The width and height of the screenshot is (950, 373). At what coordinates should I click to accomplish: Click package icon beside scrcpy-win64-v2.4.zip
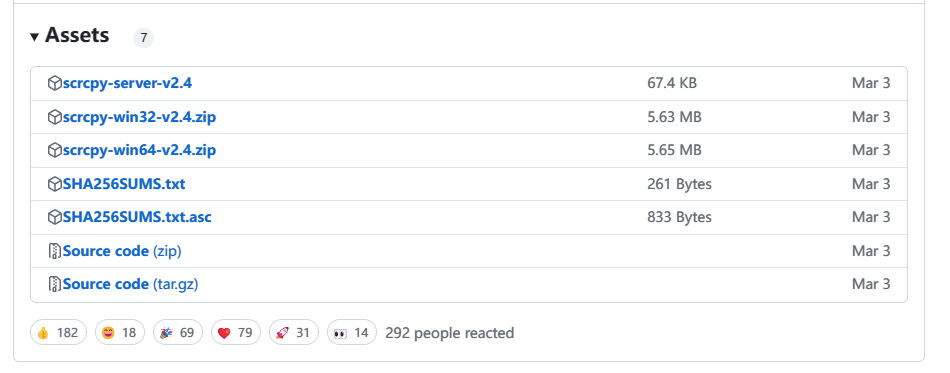click(x=55, y=150)
